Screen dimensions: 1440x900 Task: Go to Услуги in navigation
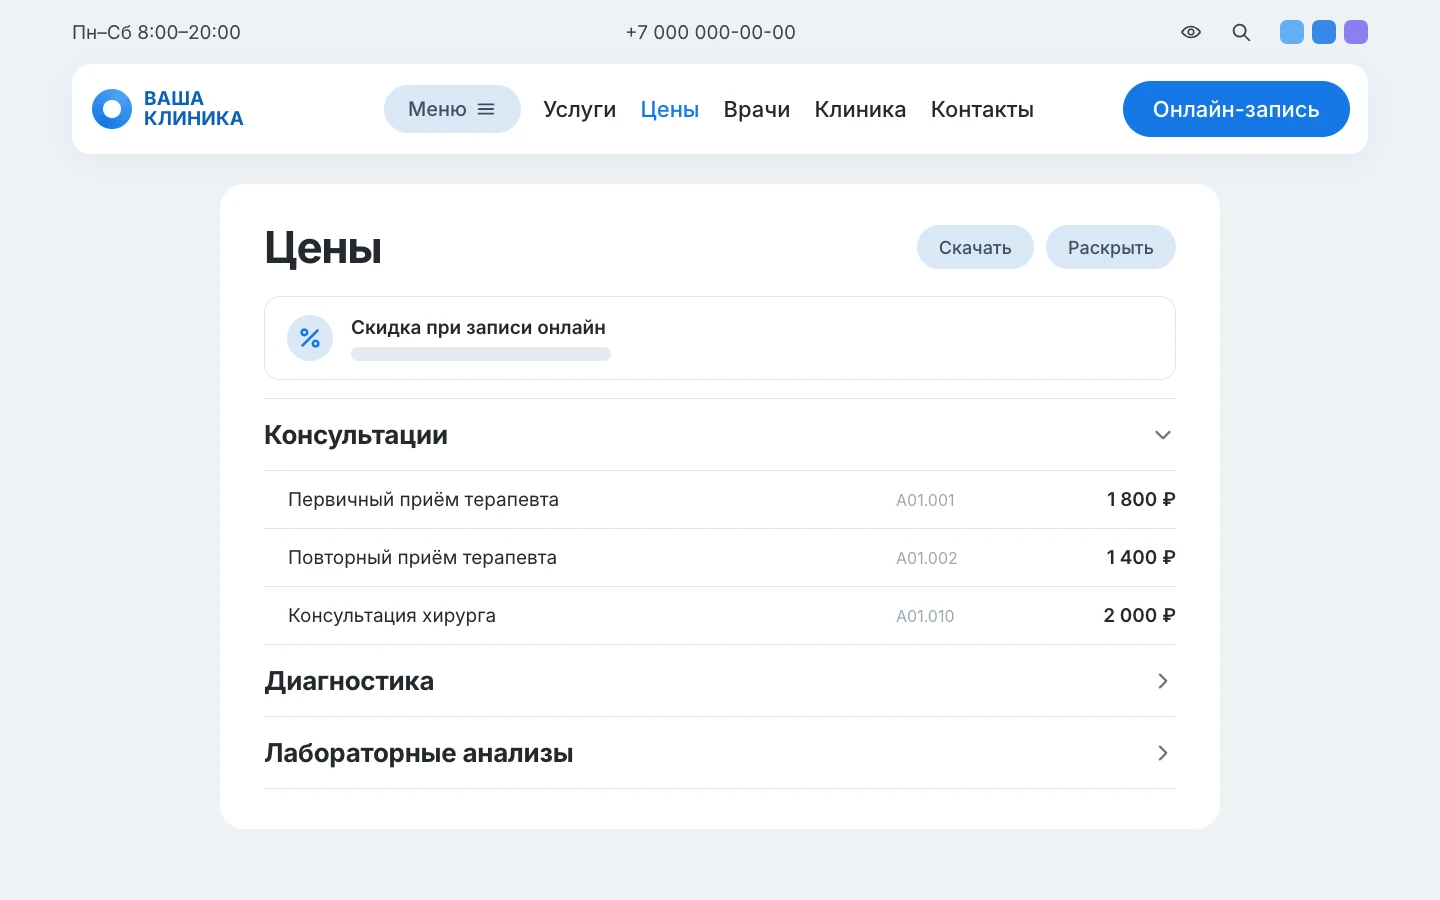(x=580, y=109)
